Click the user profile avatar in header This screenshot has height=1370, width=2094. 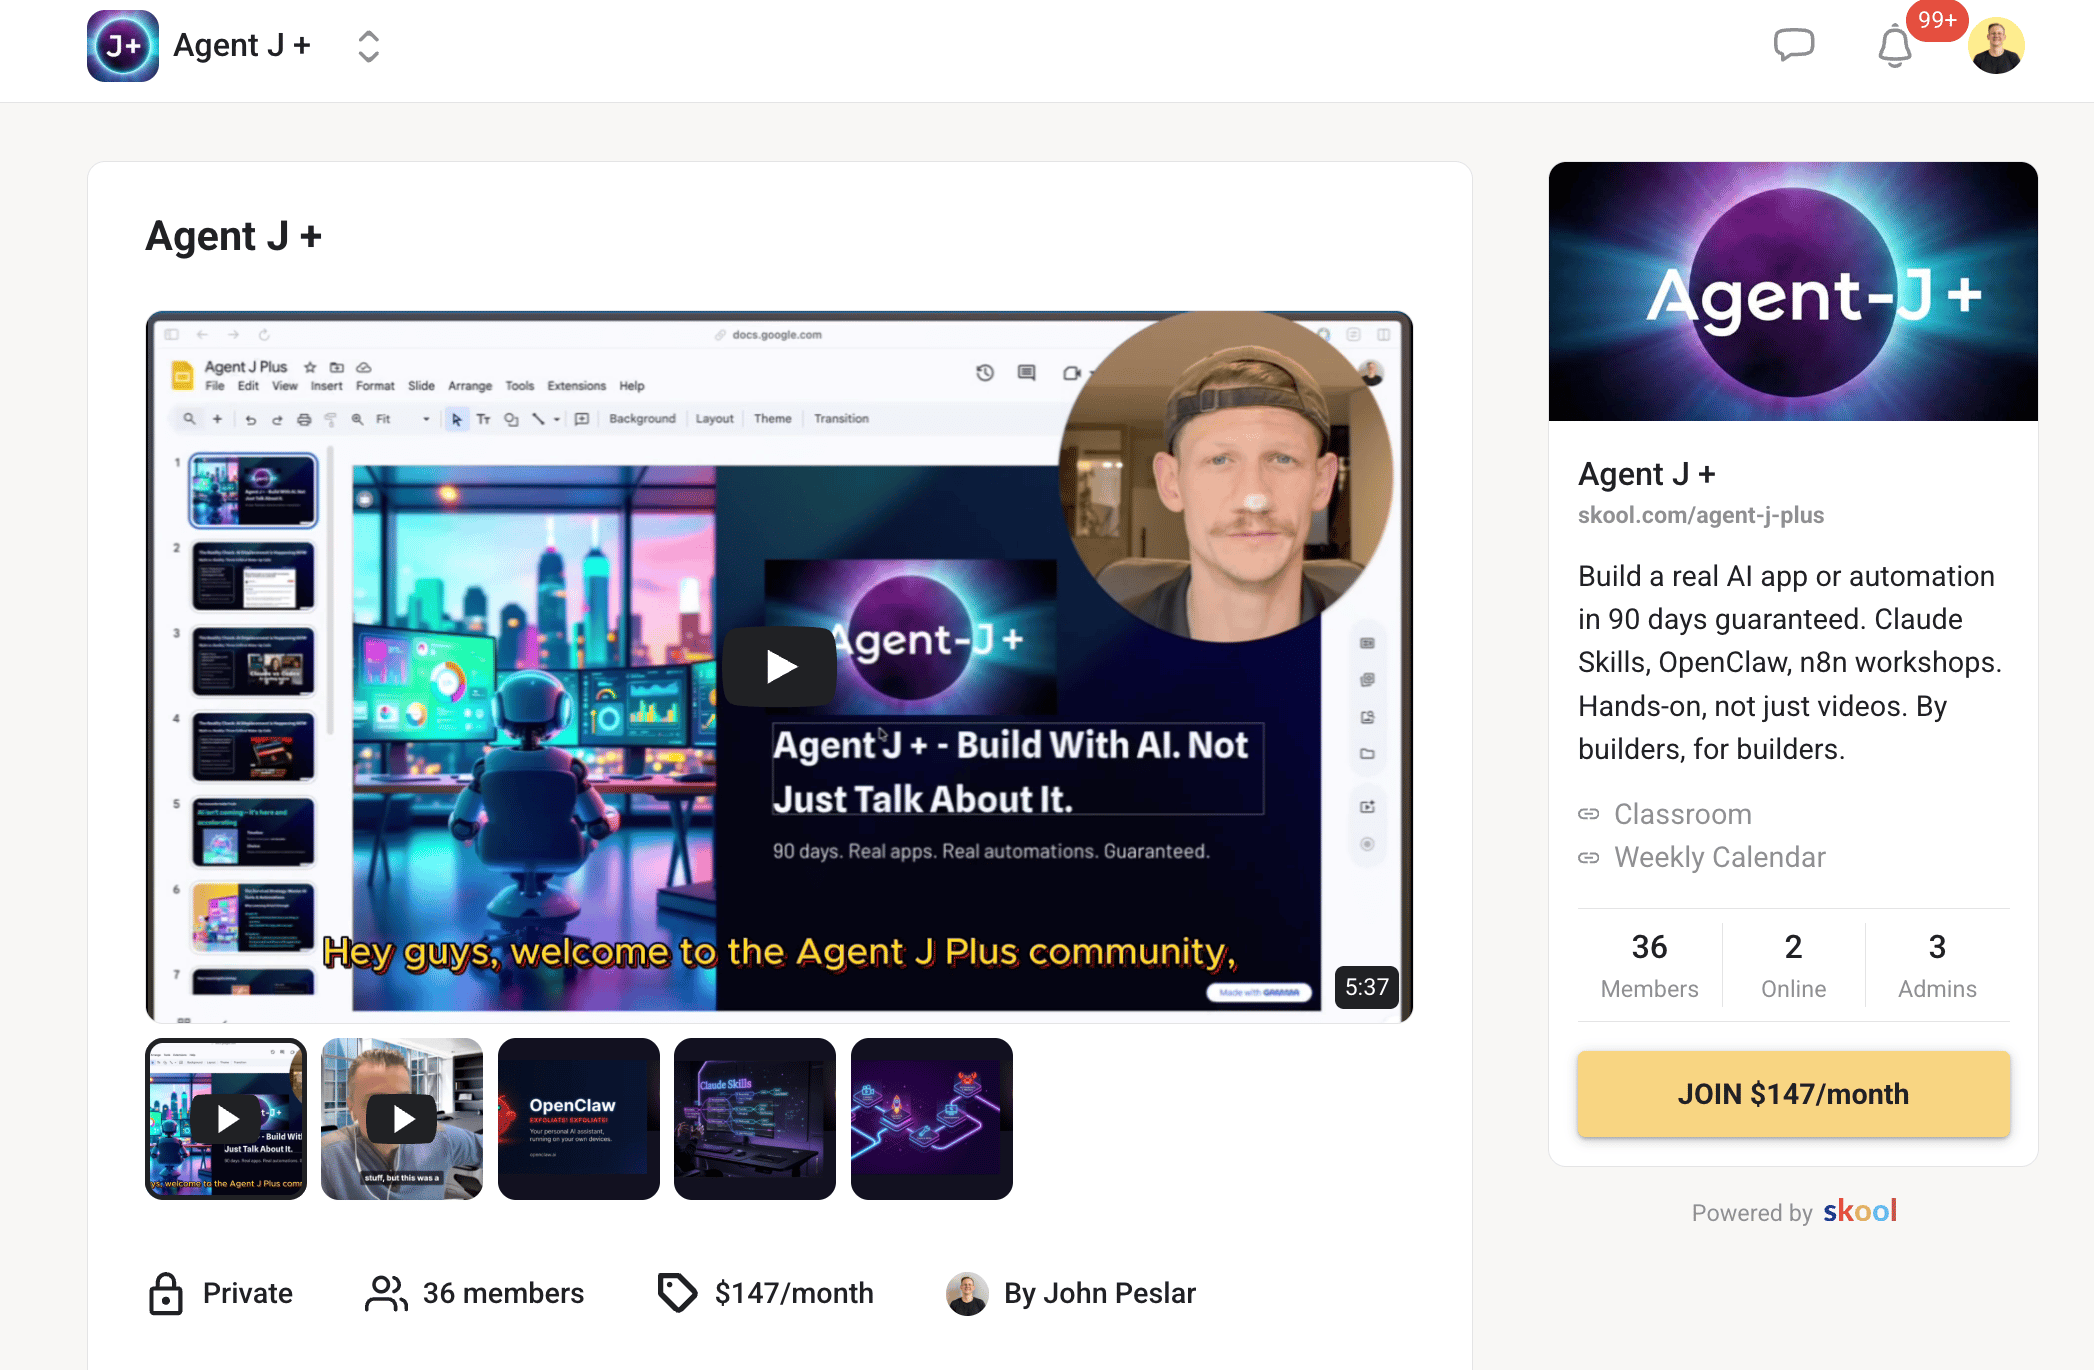[1996, 46]
